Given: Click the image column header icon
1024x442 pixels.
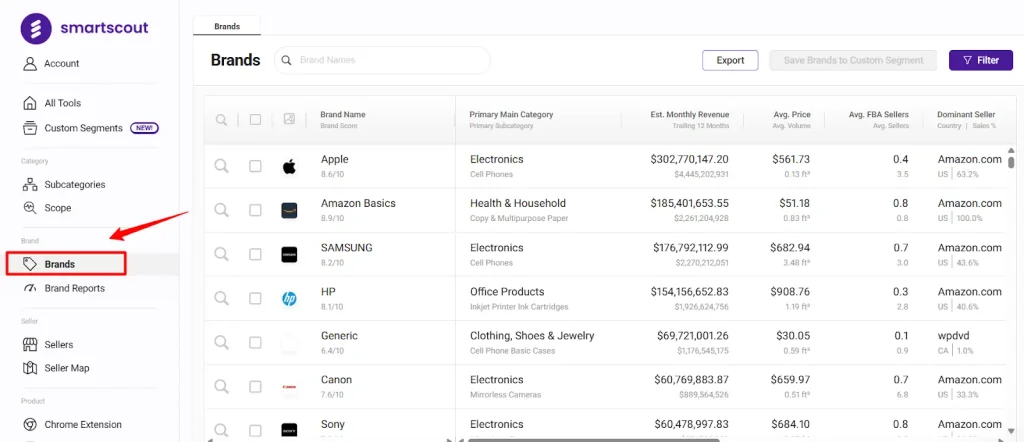Looking at the screenshot, I should [289, 119].
